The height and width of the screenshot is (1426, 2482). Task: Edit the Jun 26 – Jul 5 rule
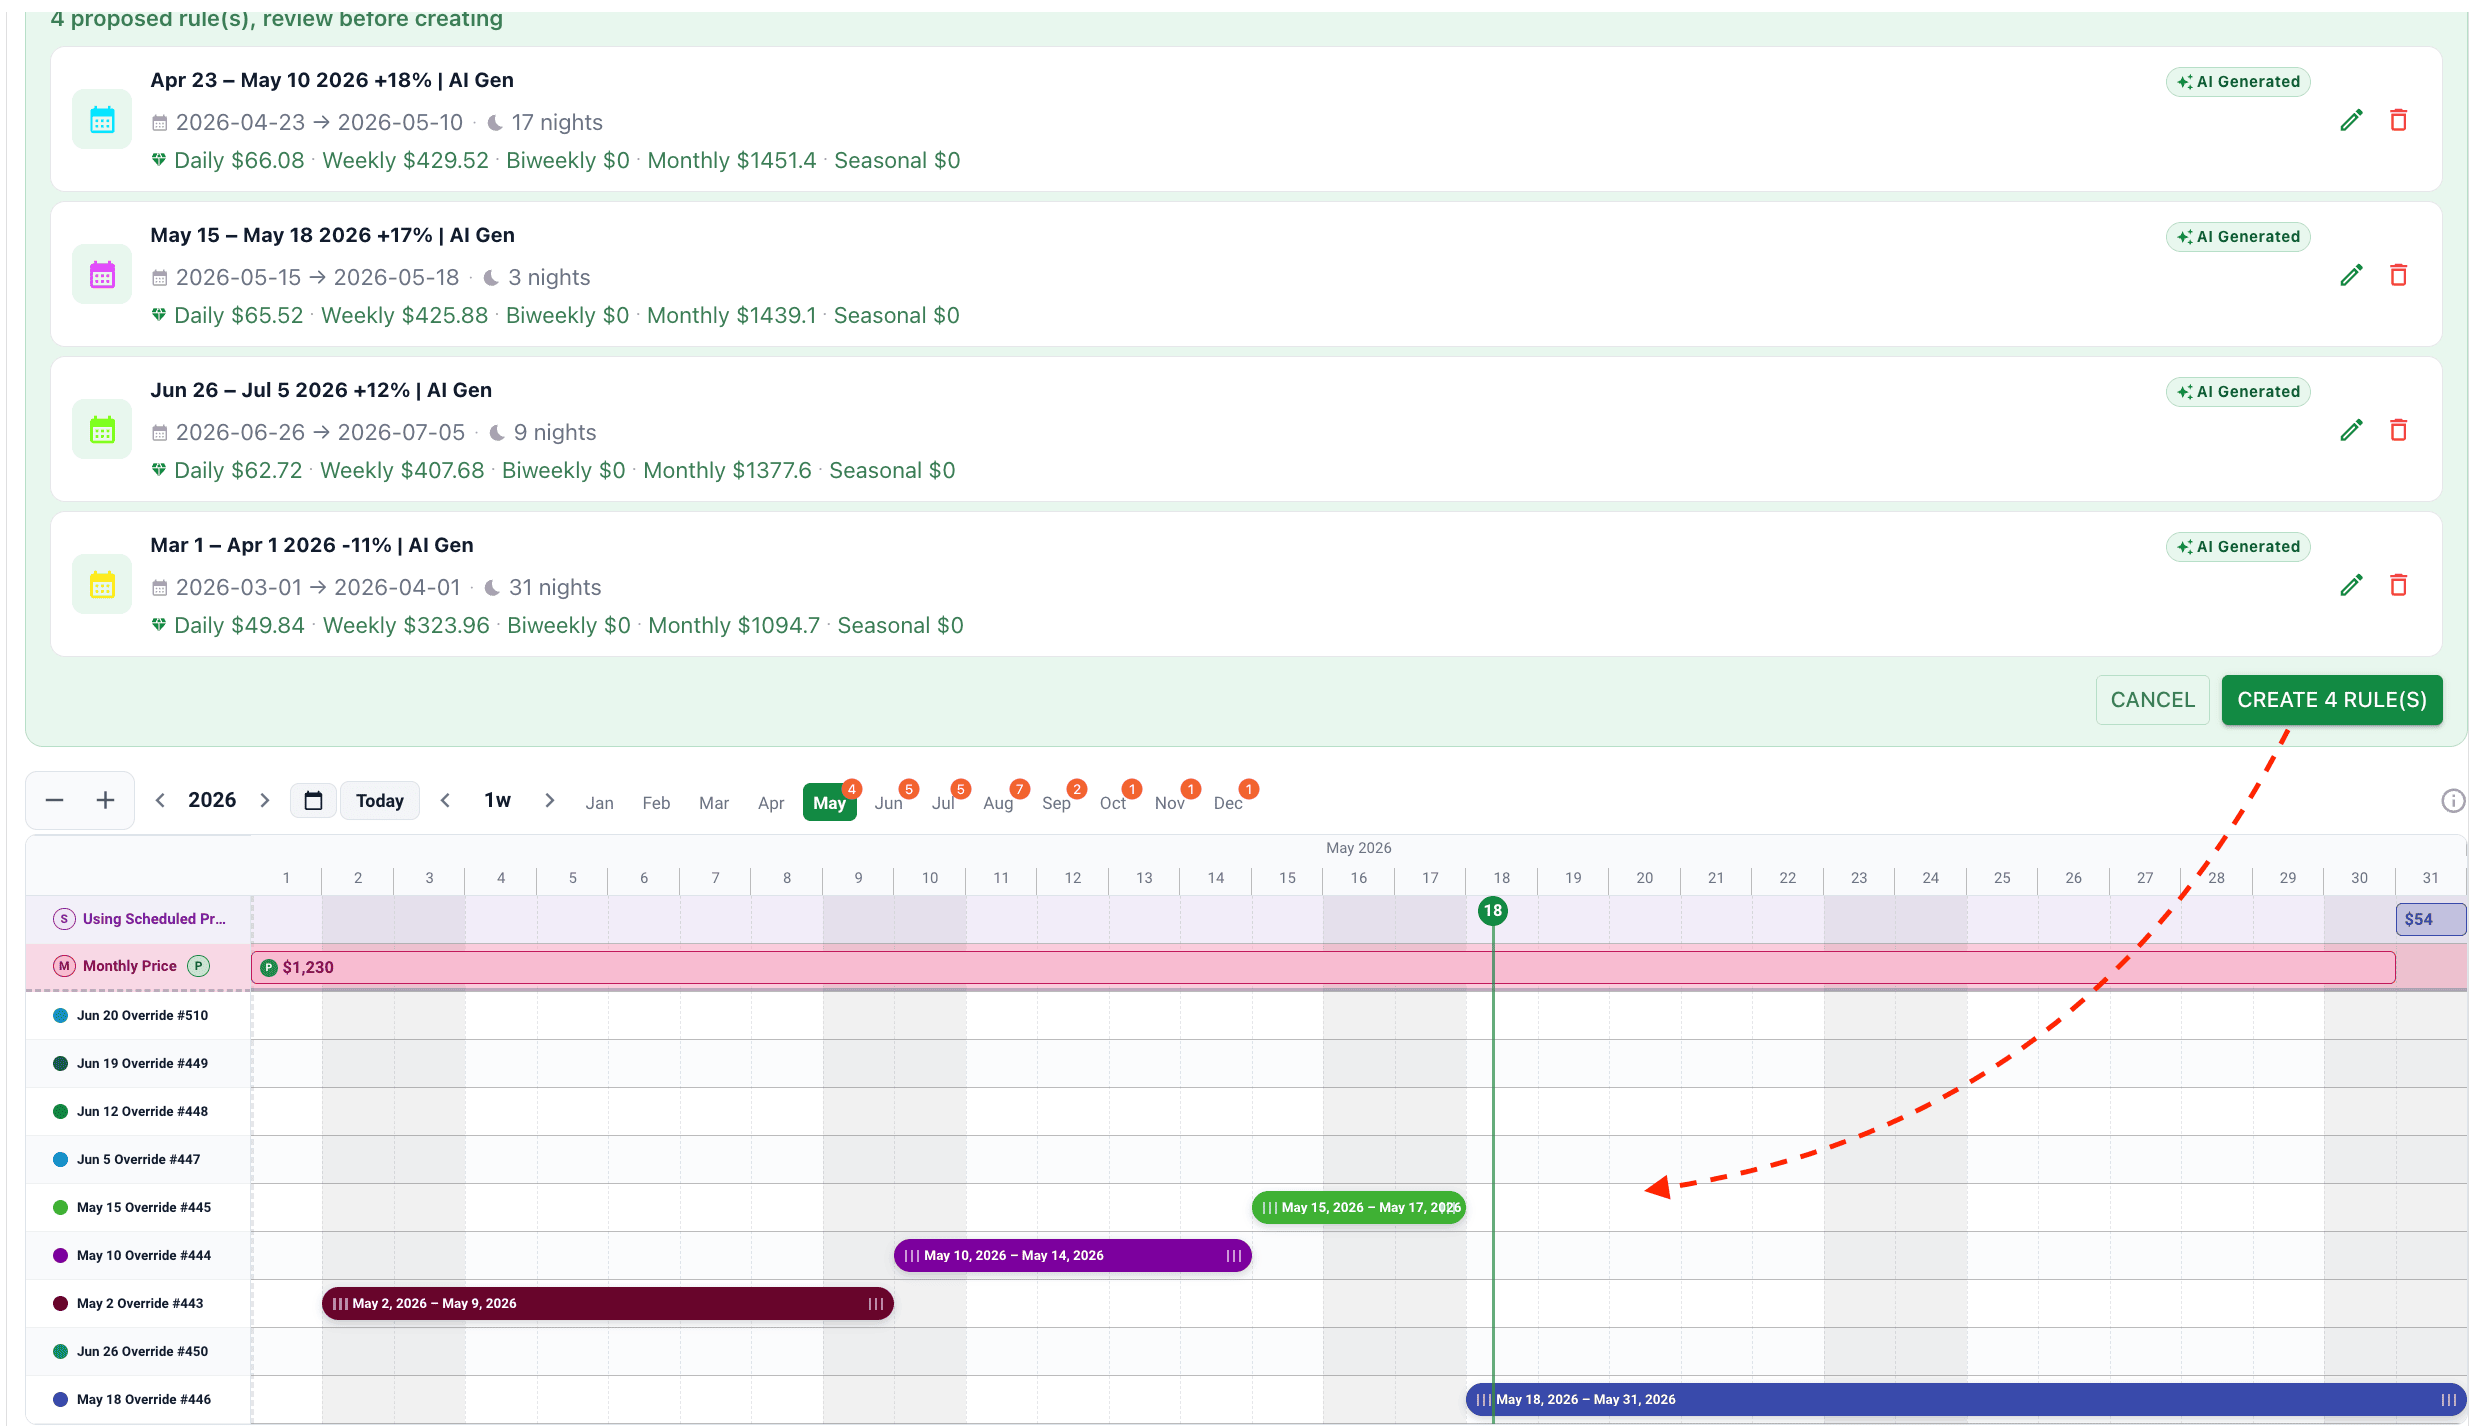tap(2351, 430)
